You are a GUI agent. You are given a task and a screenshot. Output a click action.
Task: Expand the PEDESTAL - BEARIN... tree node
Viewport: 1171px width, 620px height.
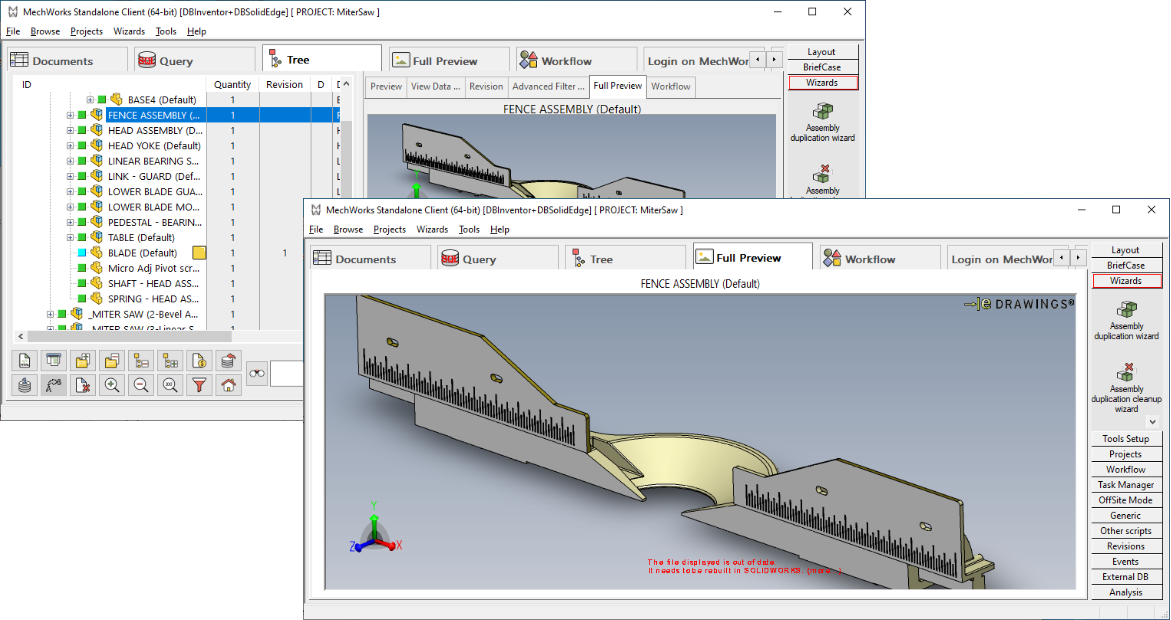click(71, 223)
